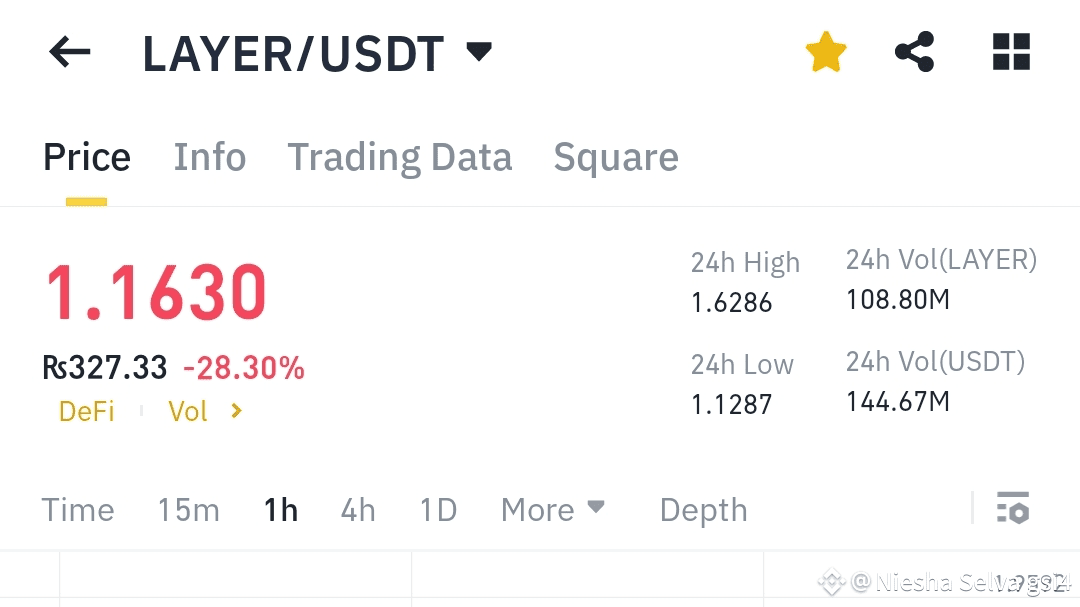Tap the DeFi category tag
Viewport: 1080px width, 607px height.
pyautogui.click(x=87, y=411)
